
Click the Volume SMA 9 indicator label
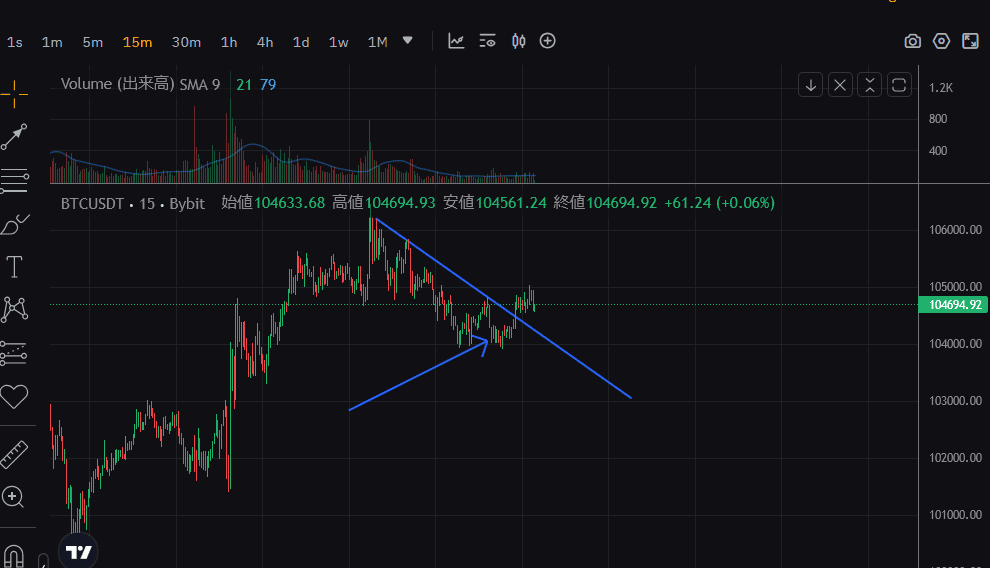click(140, 85)
